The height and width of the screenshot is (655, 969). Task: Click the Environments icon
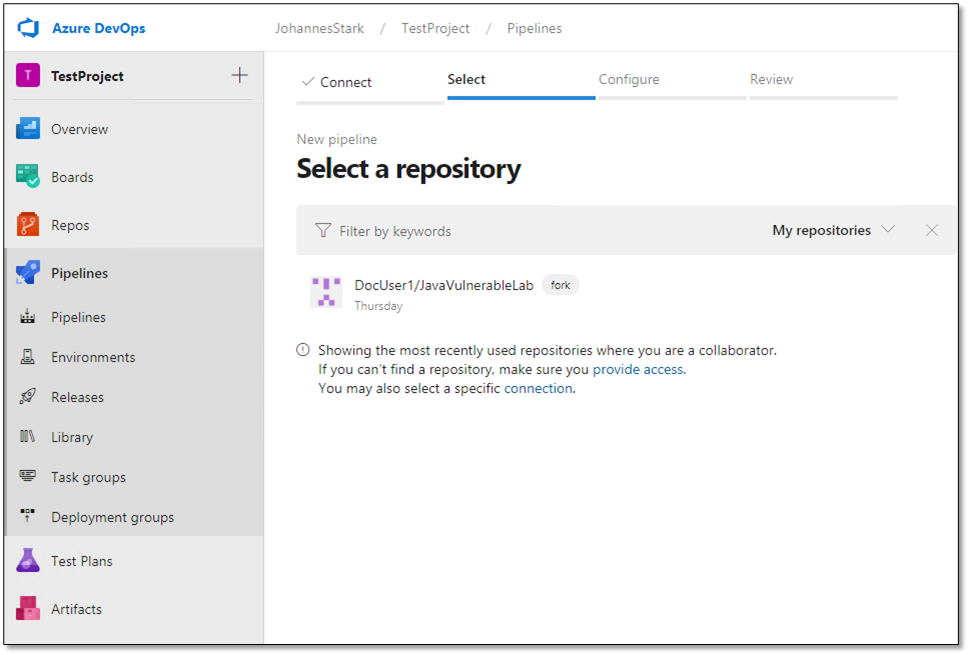pyautogui.click(x=27, y=357)
